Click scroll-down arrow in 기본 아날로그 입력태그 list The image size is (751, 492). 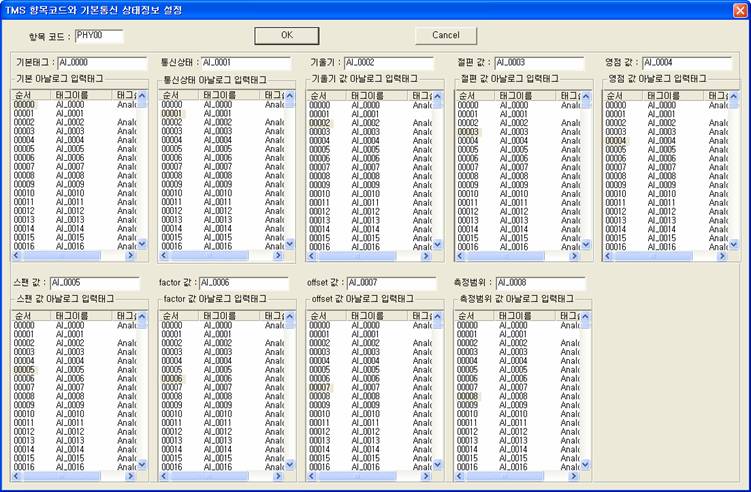click(142, 244)
